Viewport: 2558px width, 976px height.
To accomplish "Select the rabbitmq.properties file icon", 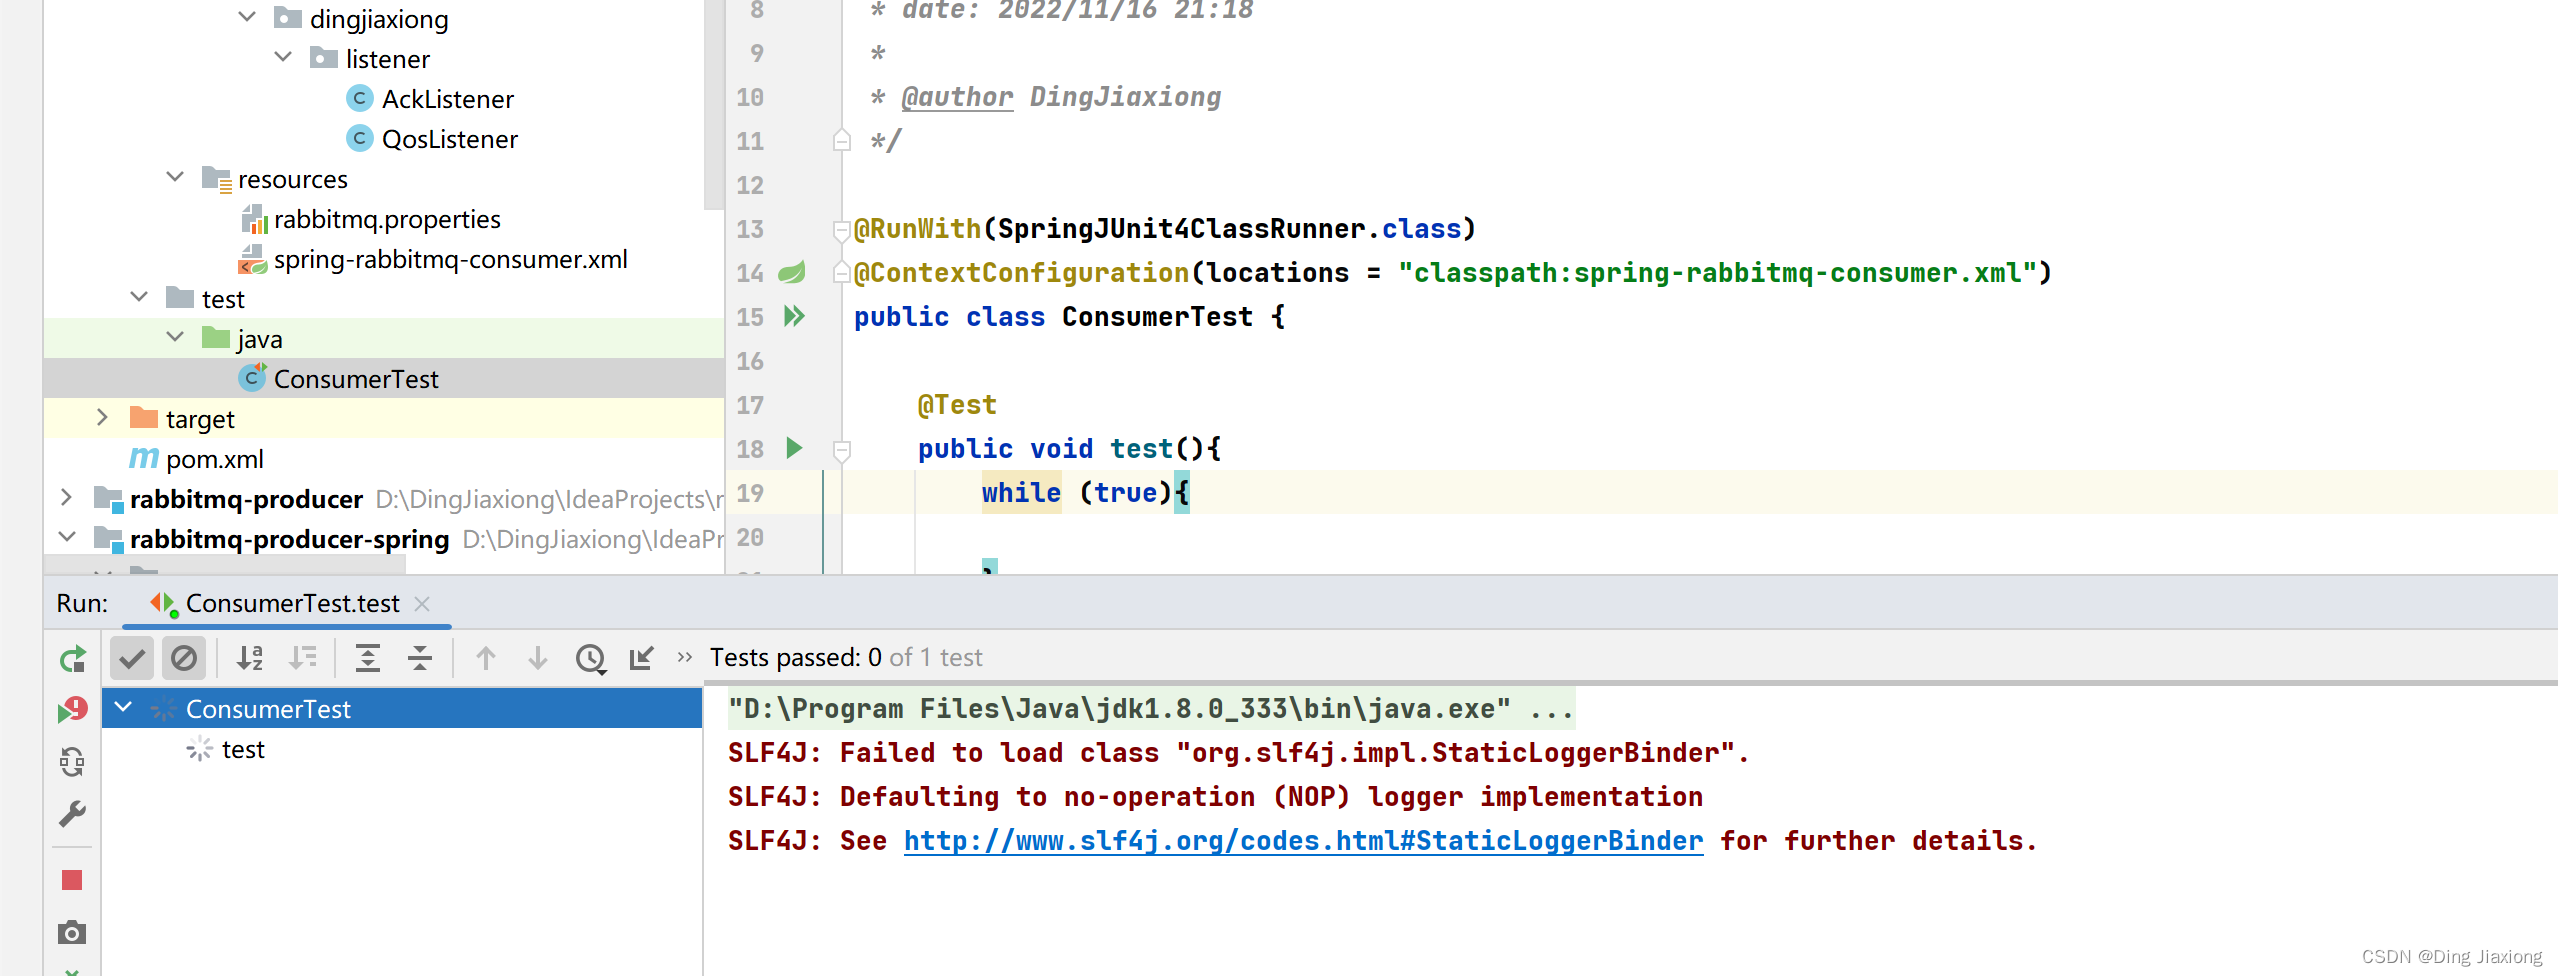I will (254, 219).
